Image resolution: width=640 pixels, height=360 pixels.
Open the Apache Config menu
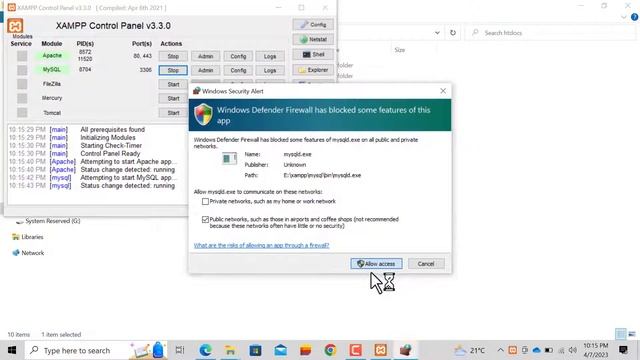(x=238, y=56)
